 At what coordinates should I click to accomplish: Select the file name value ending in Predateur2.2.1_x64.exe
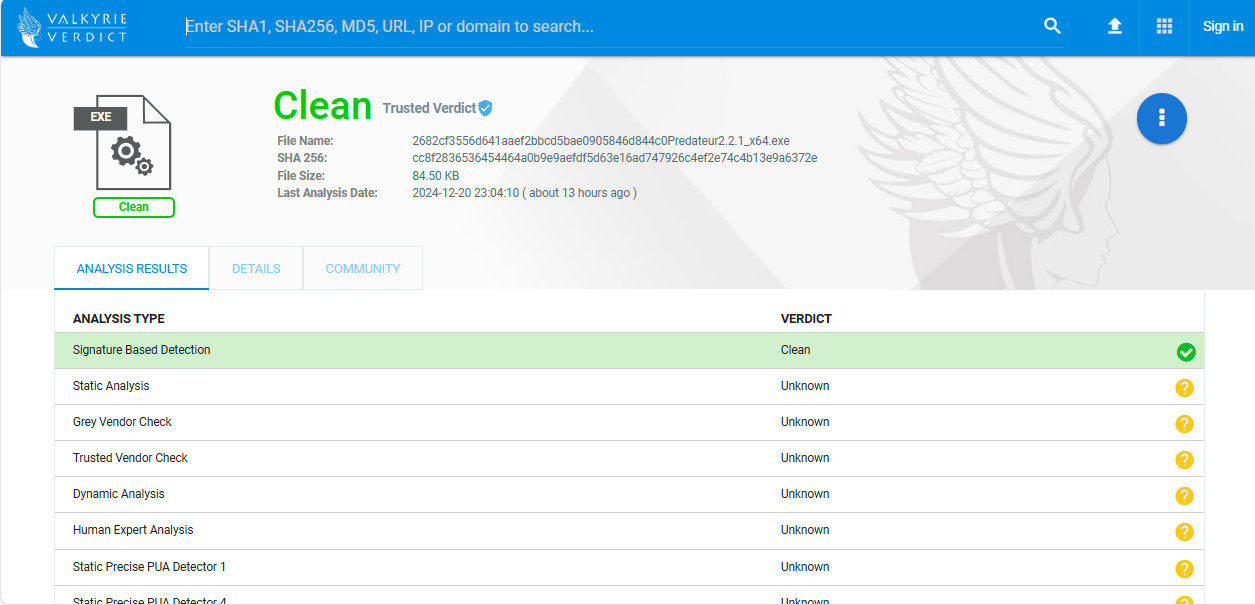coord(601,141)
